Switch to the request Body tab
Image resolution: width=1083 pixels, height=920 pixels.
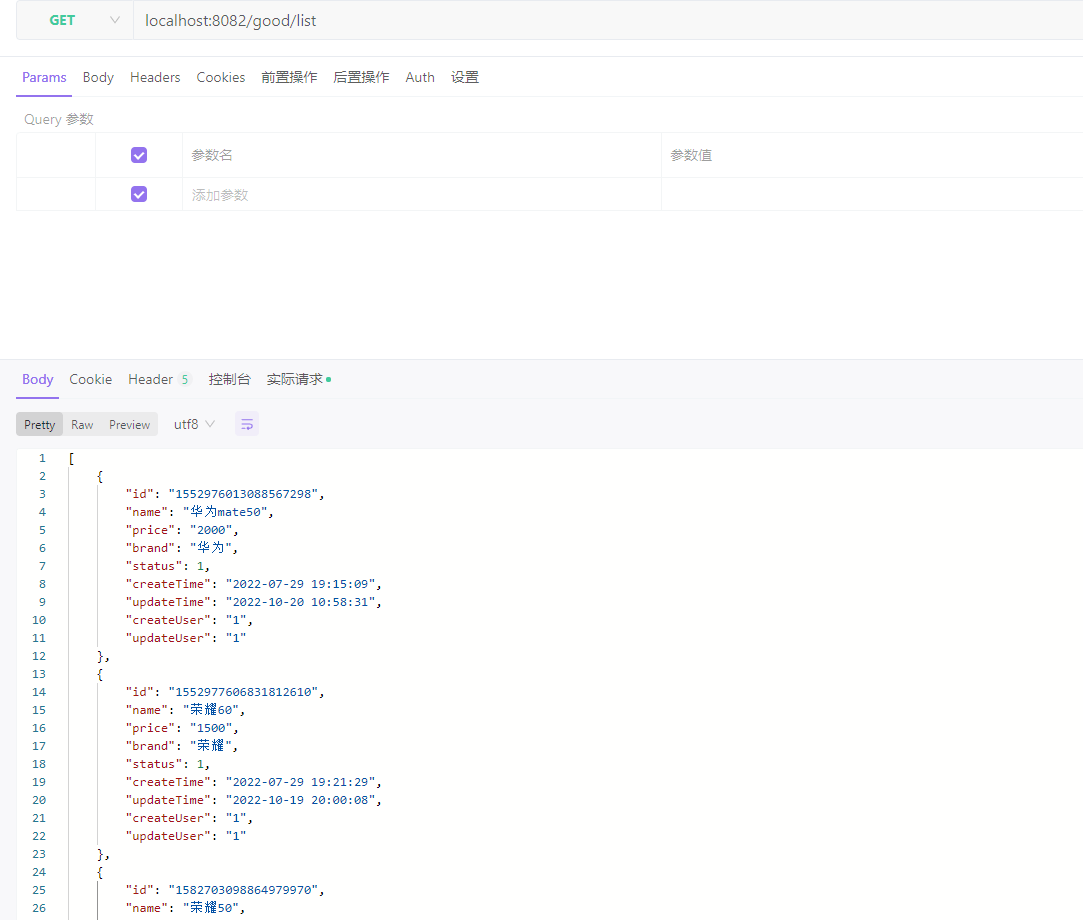[x=98, y=77]
